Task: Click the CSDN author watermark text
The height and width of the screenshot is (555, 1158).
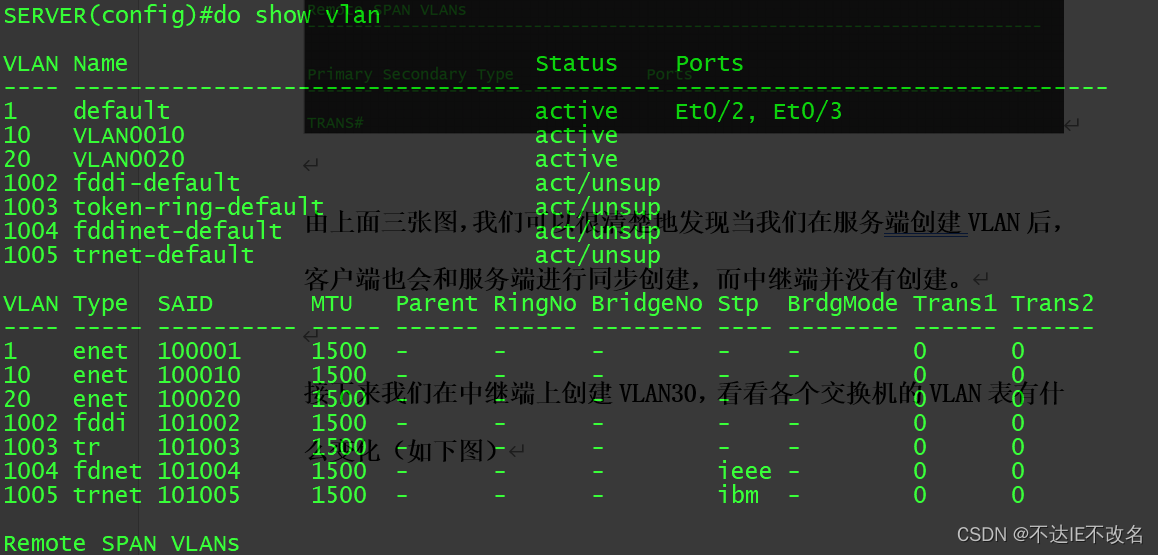Action: 1050,534
